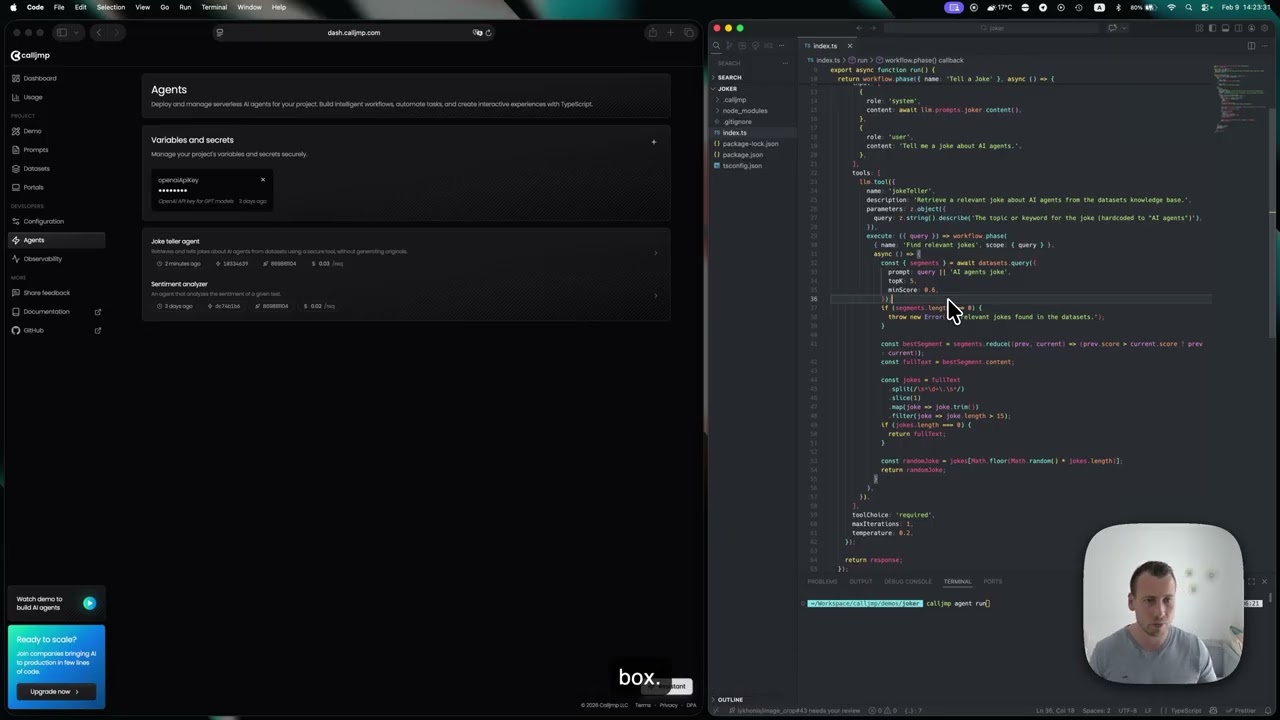Viewport: 1280px width, 720px height.
Task: Reload the dash.calljmp.com page
Action: tap(488, 32)
